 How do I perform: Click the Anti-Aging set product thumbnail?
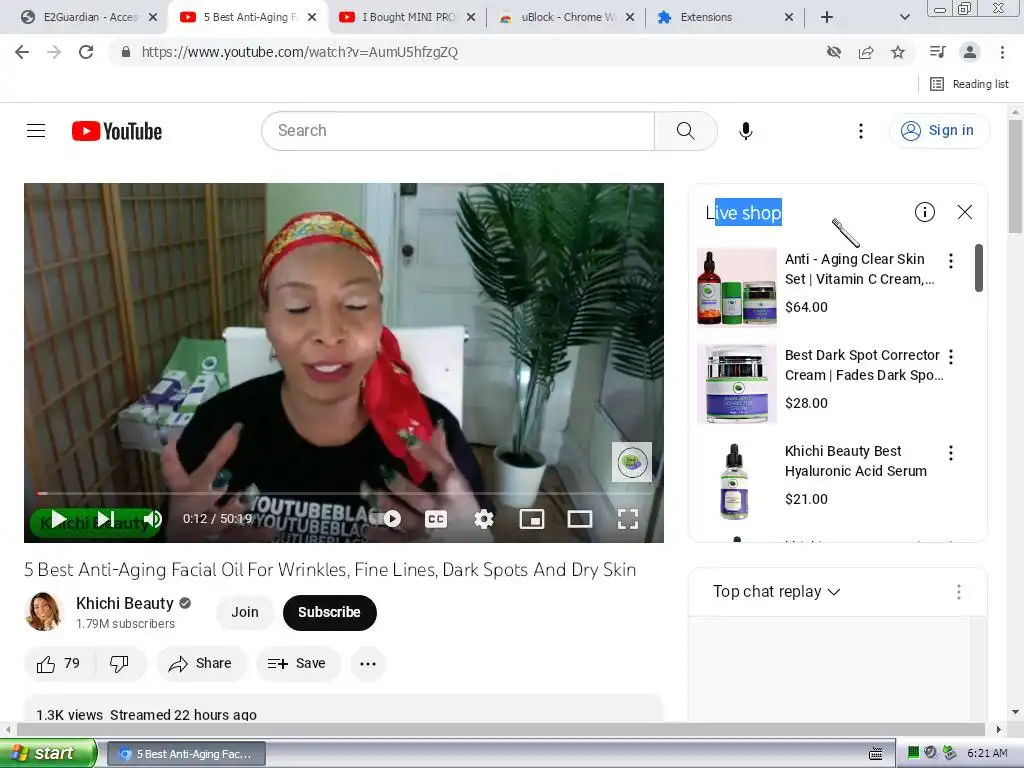[x=737, y=287]
